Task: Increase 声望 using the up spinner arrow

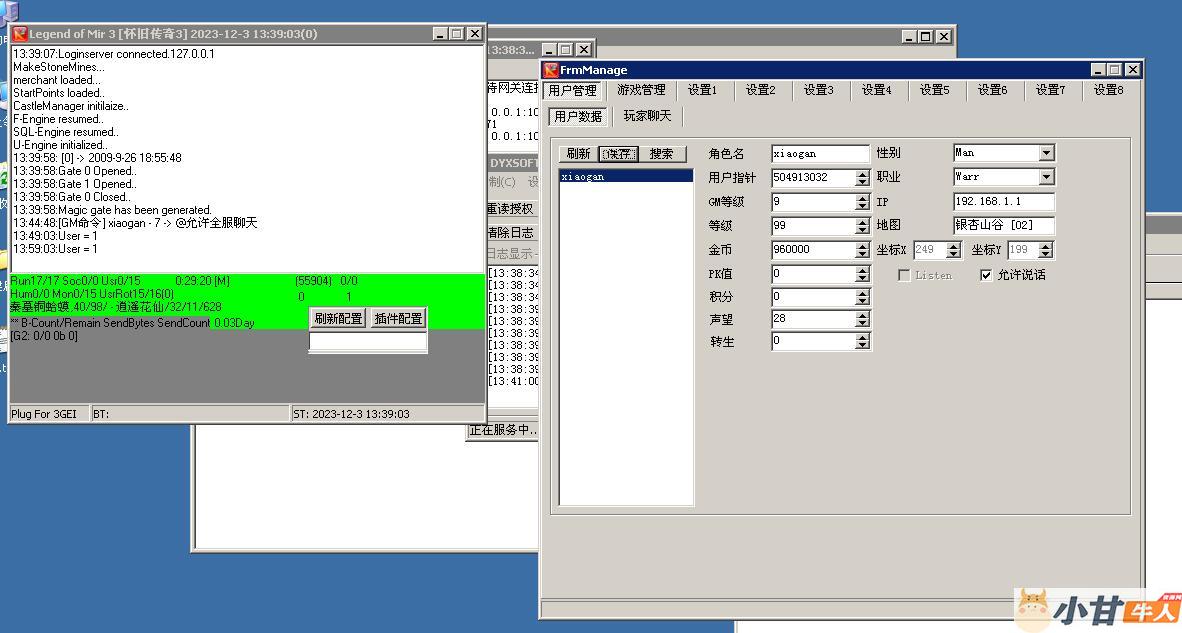Action: pyautogui.click(x=862, y=314)
